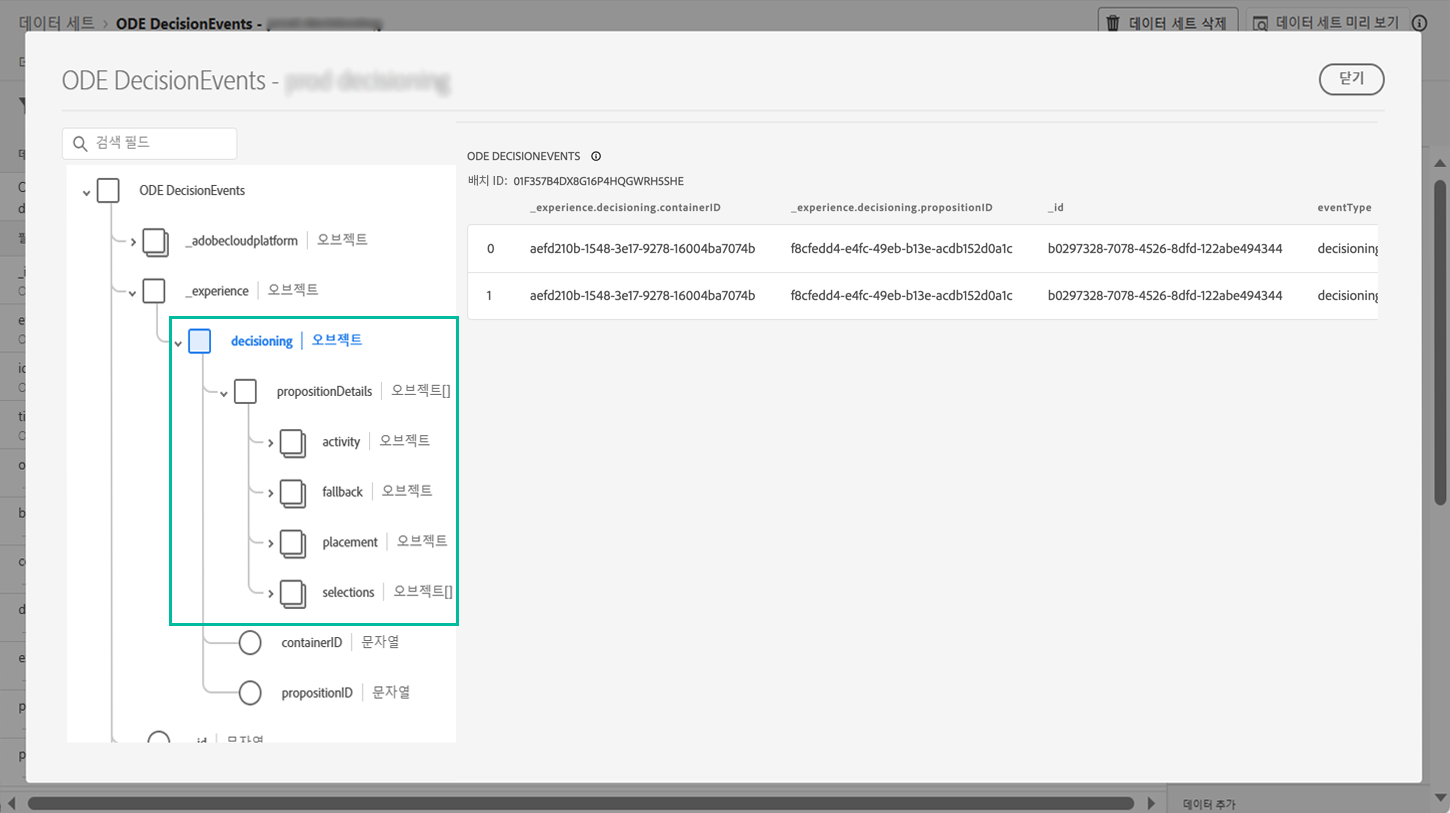
Task: Click the object icon beside fallback
Action: tap(292, 492)
